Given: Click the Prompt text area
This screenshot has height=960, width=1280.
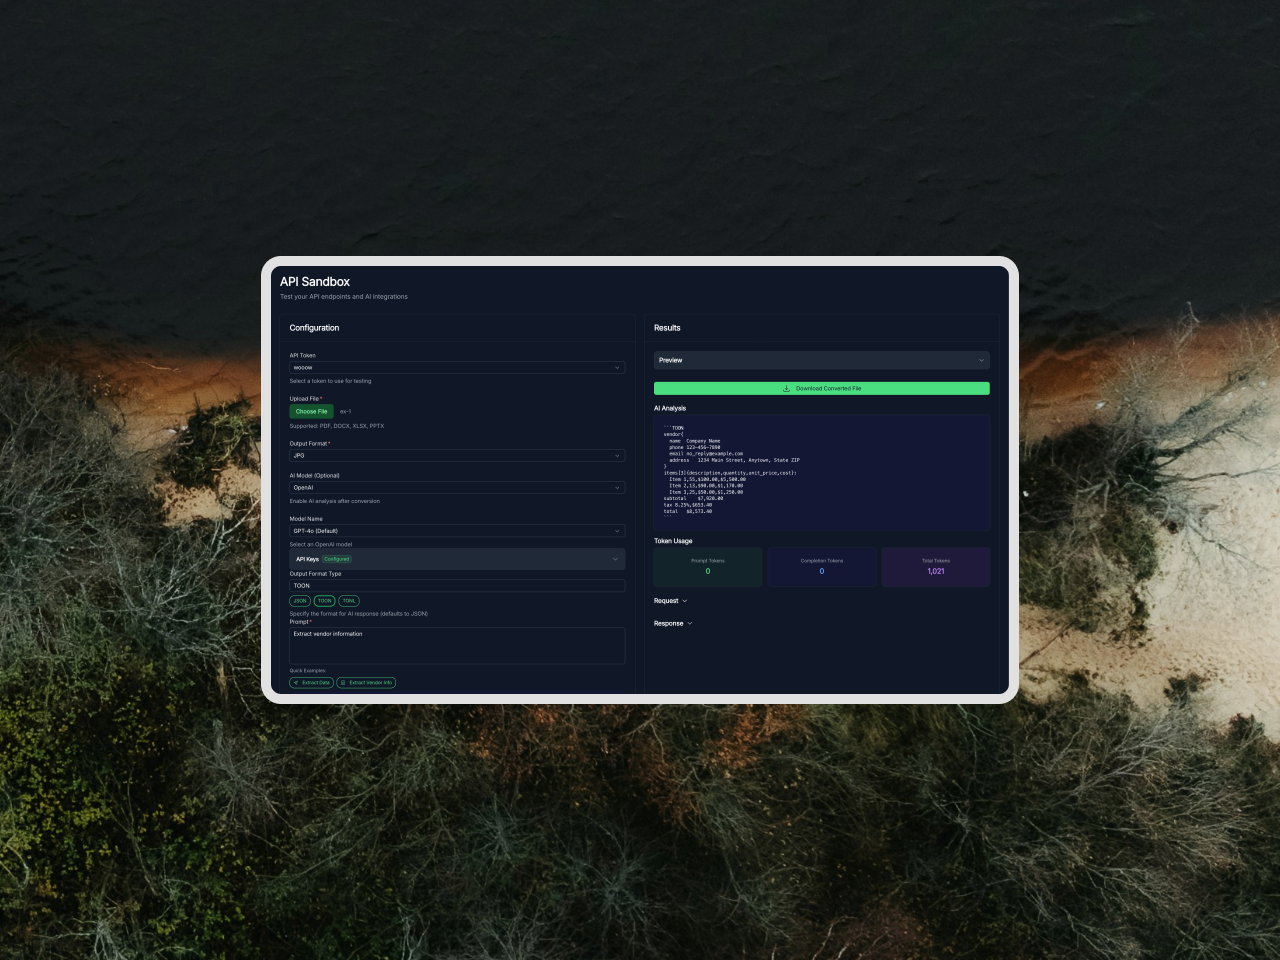Looking at the screenshot, I should (457, 645).
